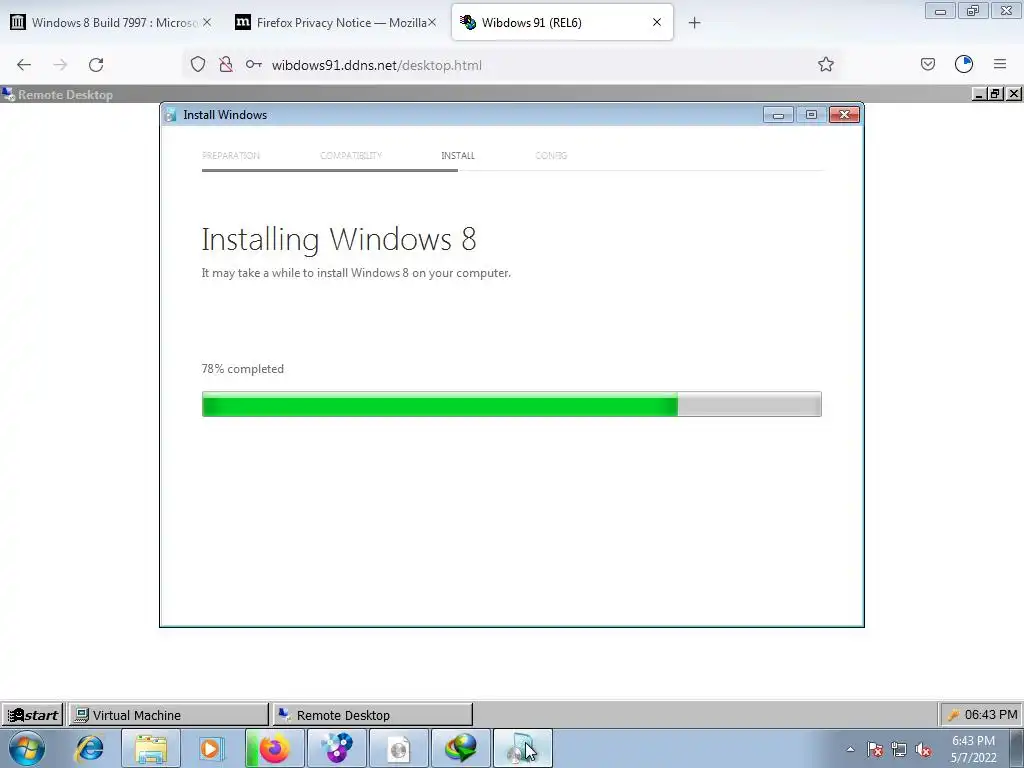Open the taskbar clock 6:43 PM 5/7/2022
The image size is (1024, 768).
pyautogui.click(x=973, y=749)
